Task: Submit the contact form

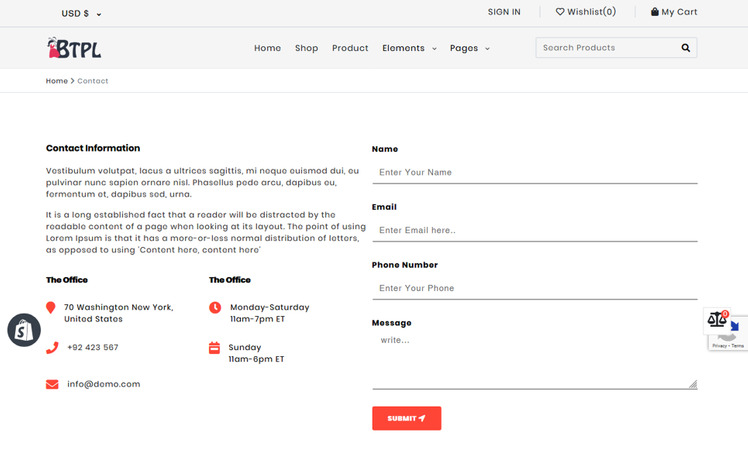Action: pos(406,418)
